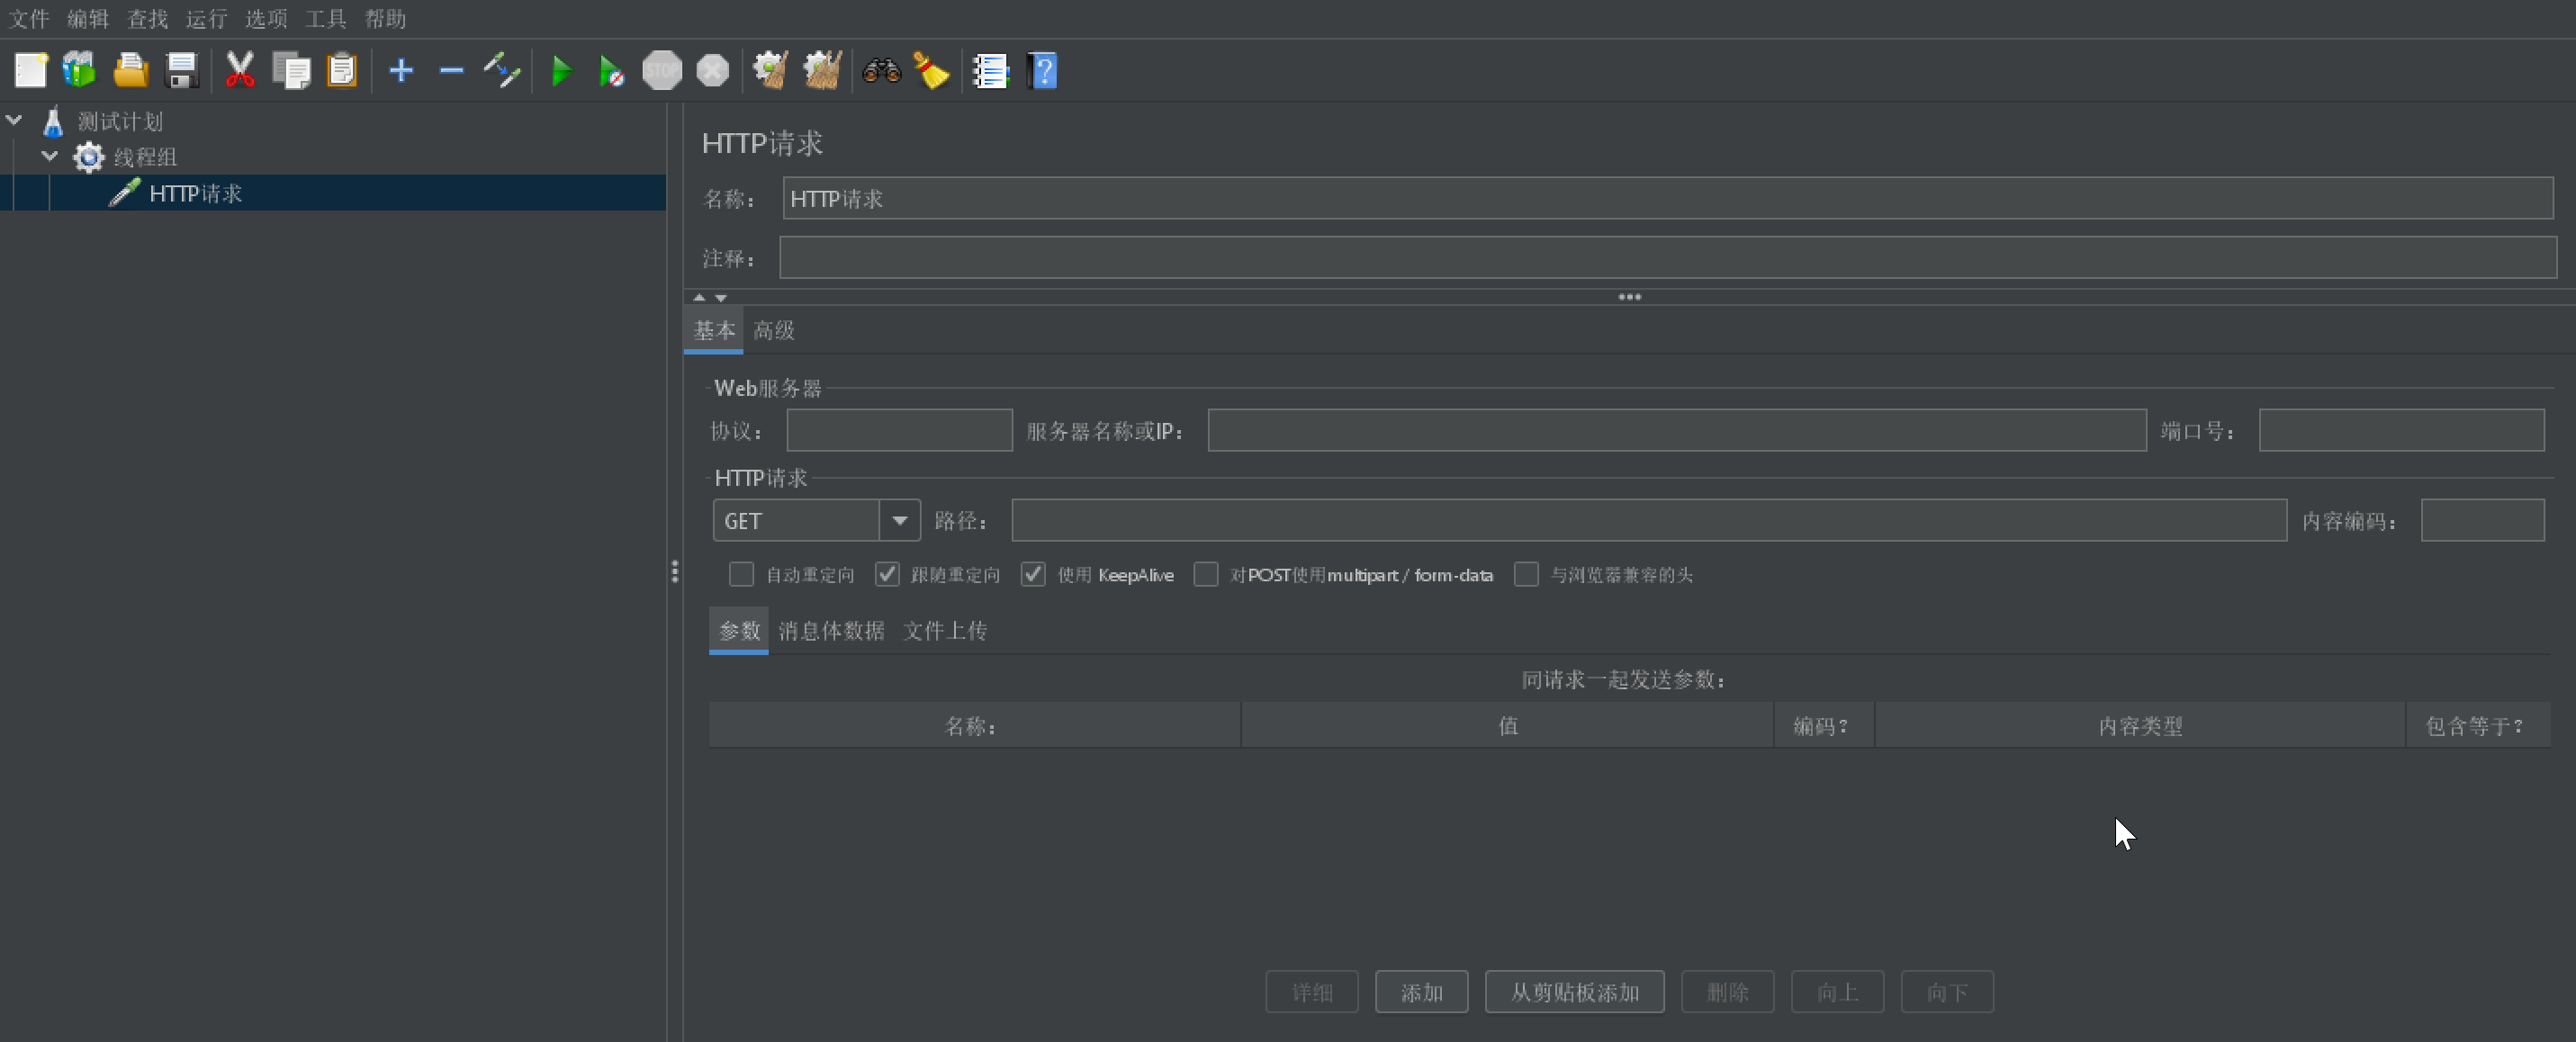Open the 工具 menu

[326, 19]
